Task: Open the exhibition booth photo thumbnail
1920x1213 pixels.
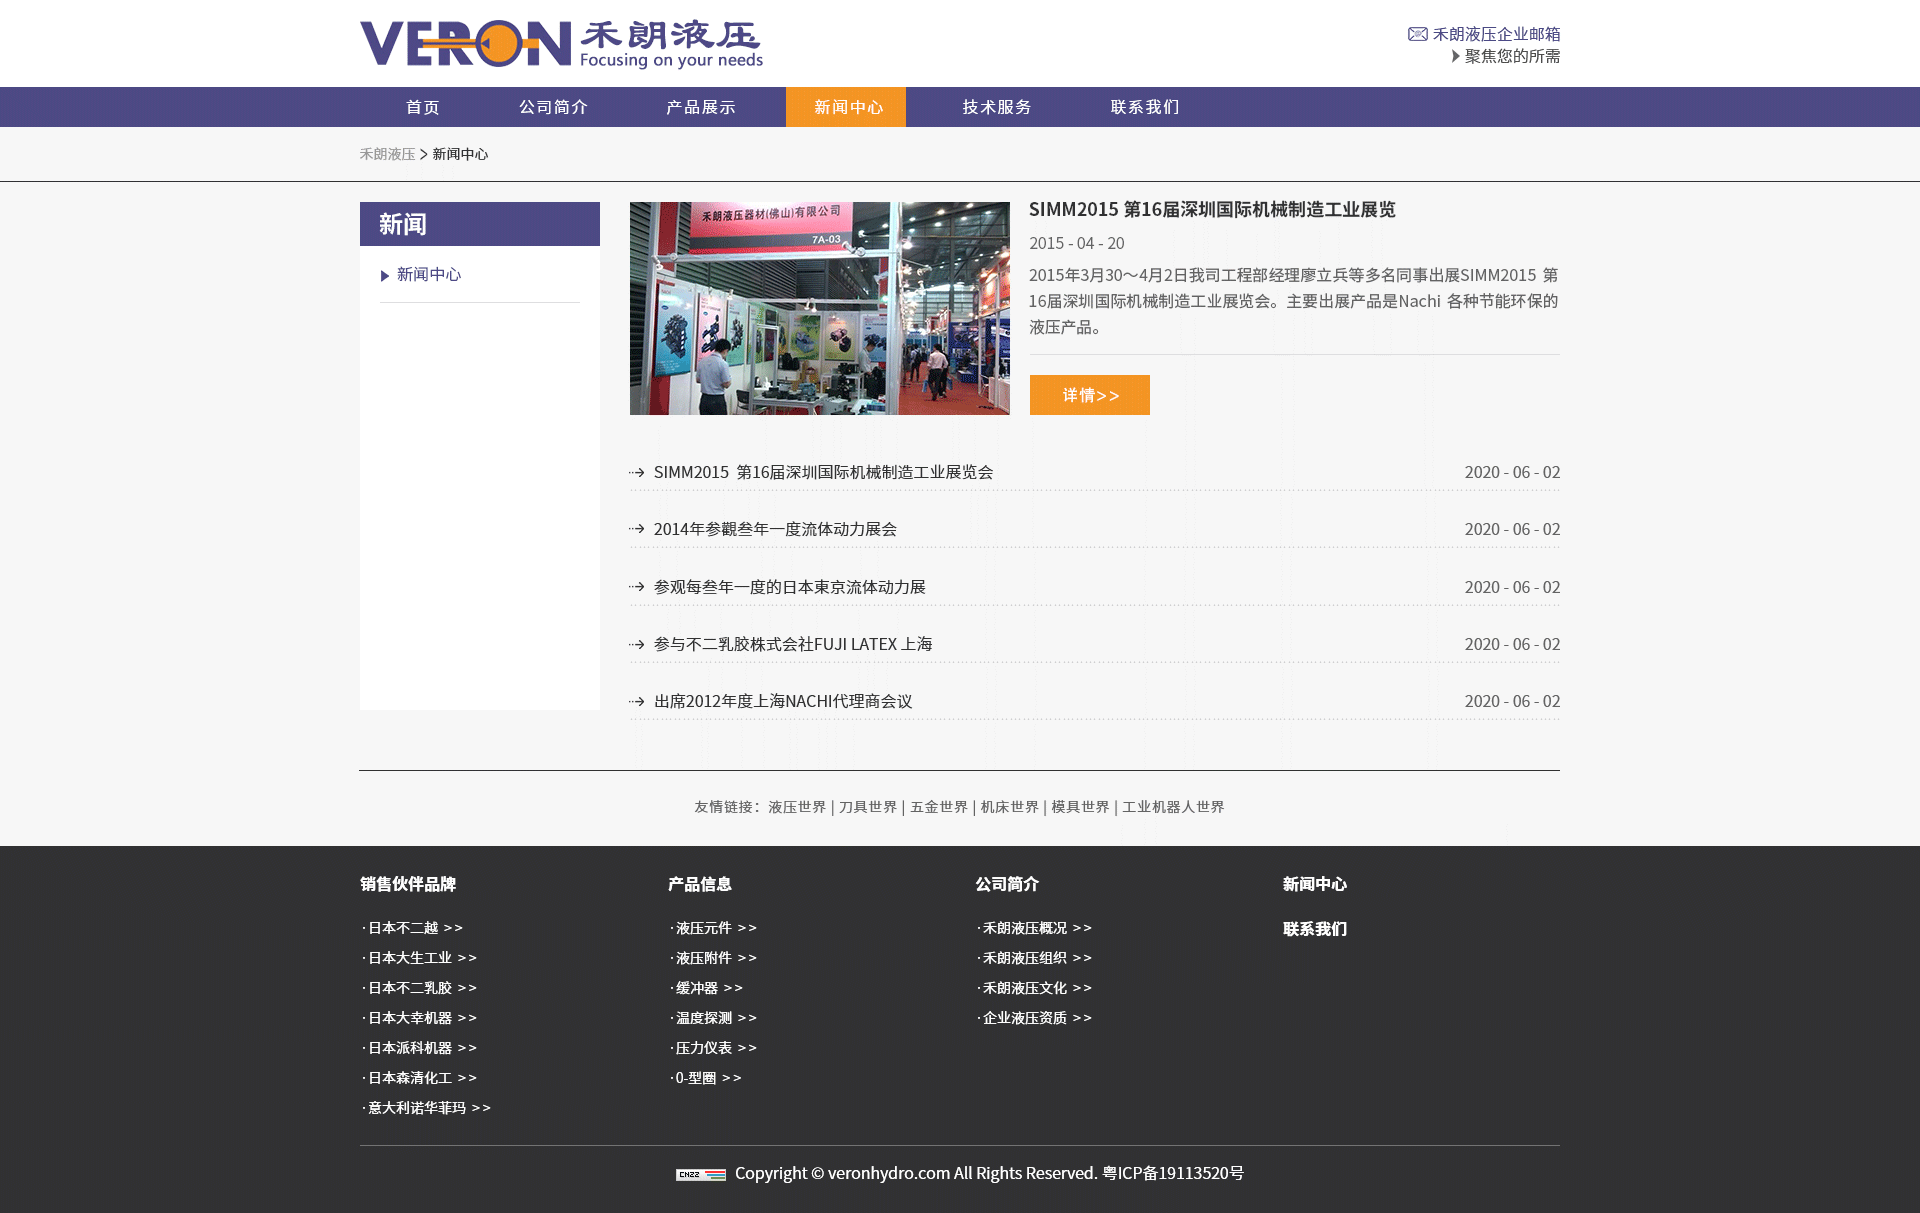Action: point(819,308)
